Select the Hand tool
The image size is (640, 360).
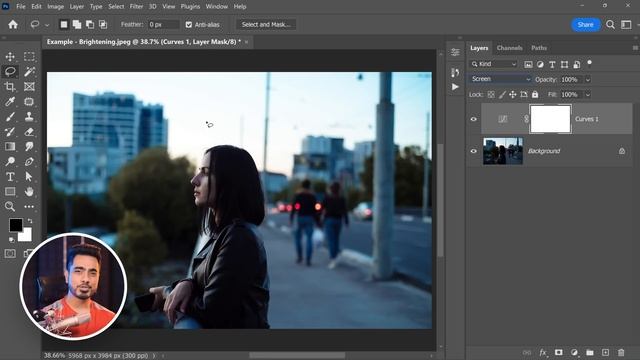tap(29, 191)
